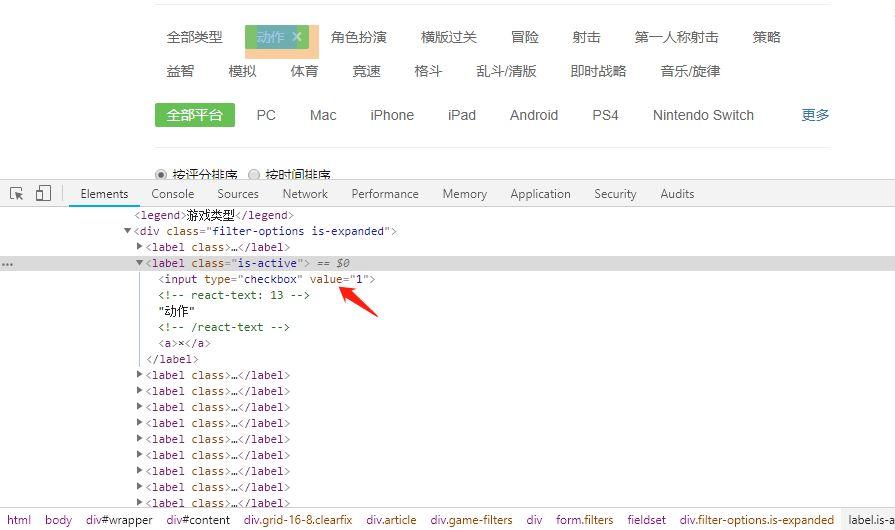The width and height of the screenshot is (895, 530).
Task: Click div#content in the breadcrumb bar
Action: click(x=198, y=520)
